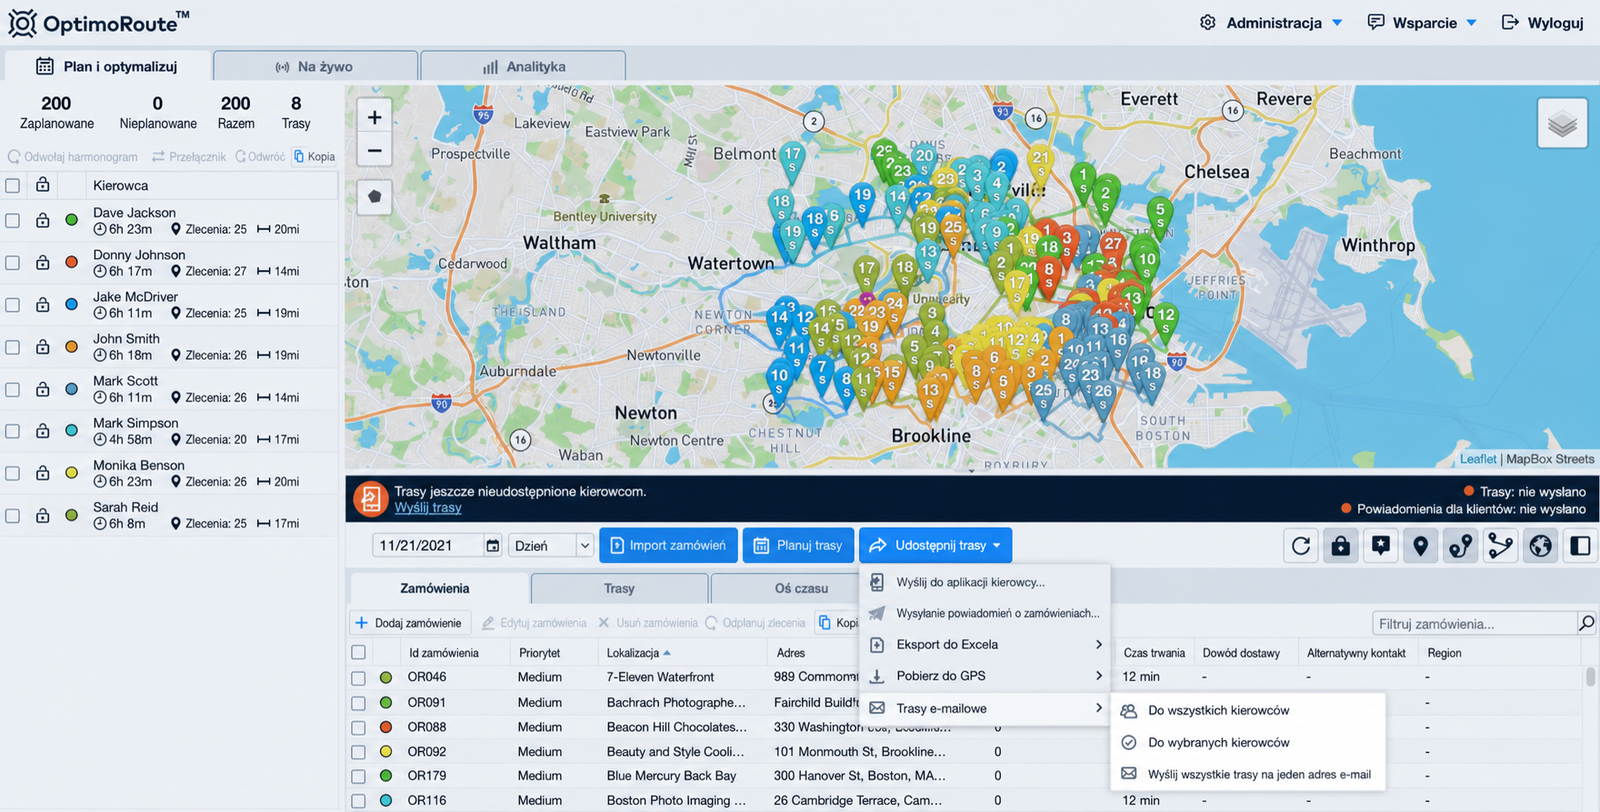
Task: Select Do wszystkich kierowców option
Action: (1248, 711)
